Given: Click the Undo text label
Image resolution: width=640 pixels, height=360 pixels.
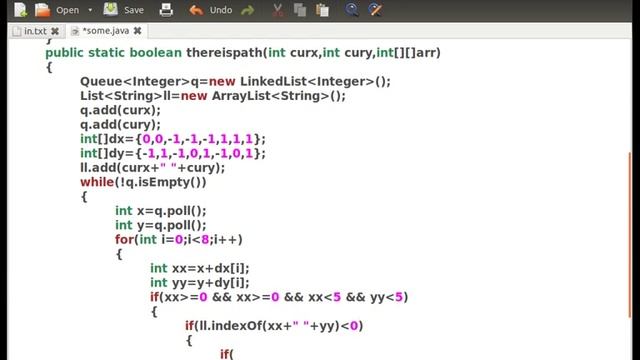Looking at the screenshot, I should [221, 10].
